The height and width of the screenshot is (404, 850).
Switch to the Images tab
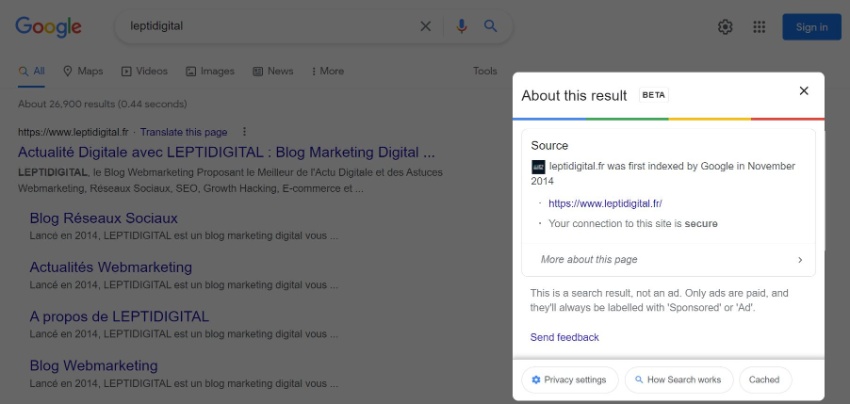coord(210,71)
